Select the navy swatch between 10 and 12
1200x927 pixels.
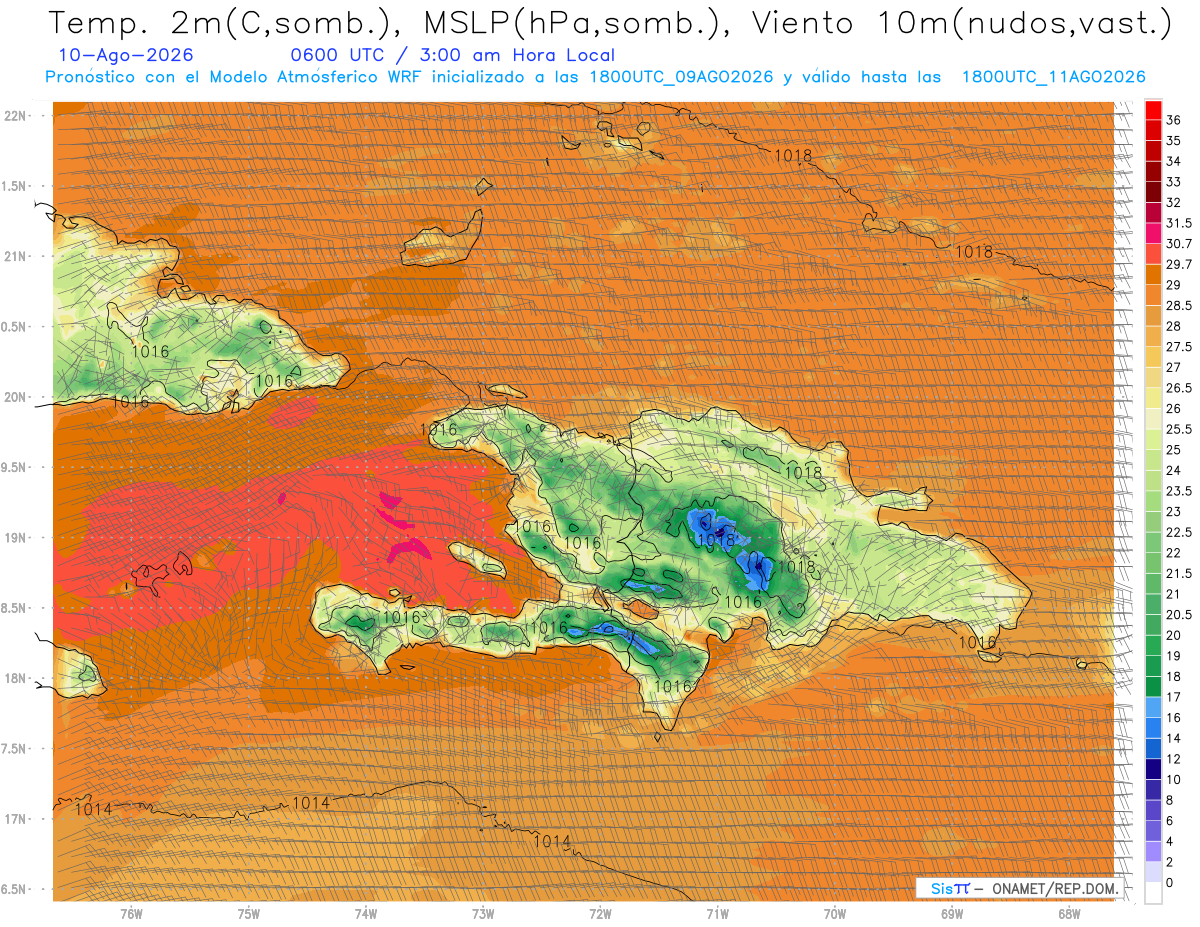point(1153,769)
